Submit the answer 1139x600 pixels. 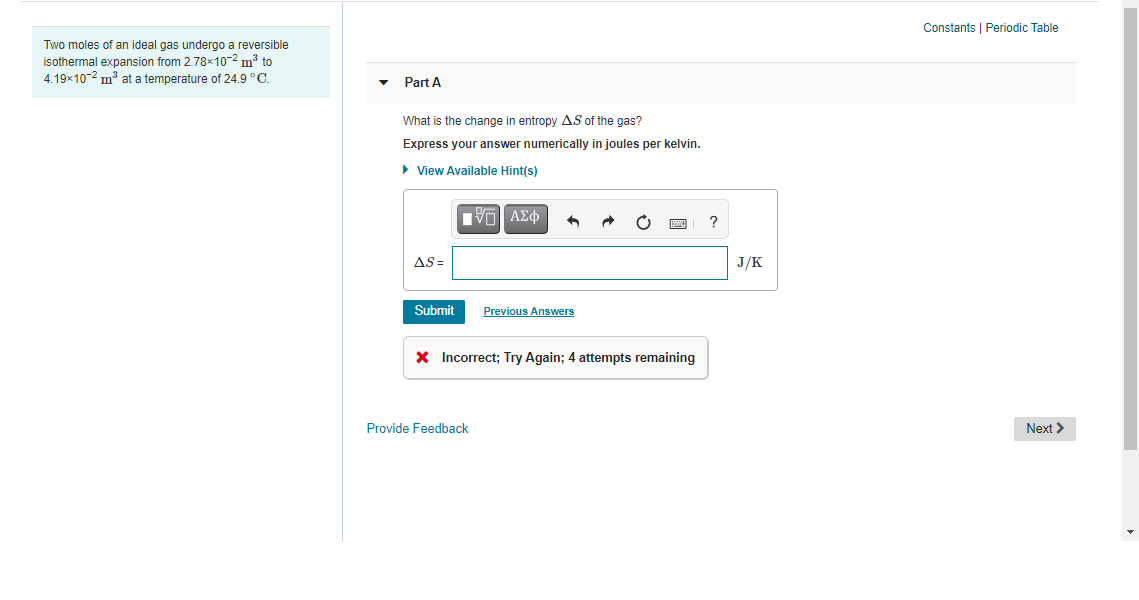pyautogui.click(x=434, y=312)
